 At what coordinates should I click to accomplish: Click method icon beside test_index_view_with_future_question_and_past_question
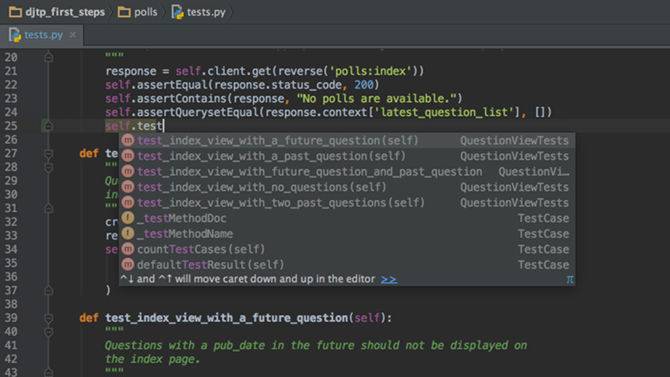tap(128, 171)
